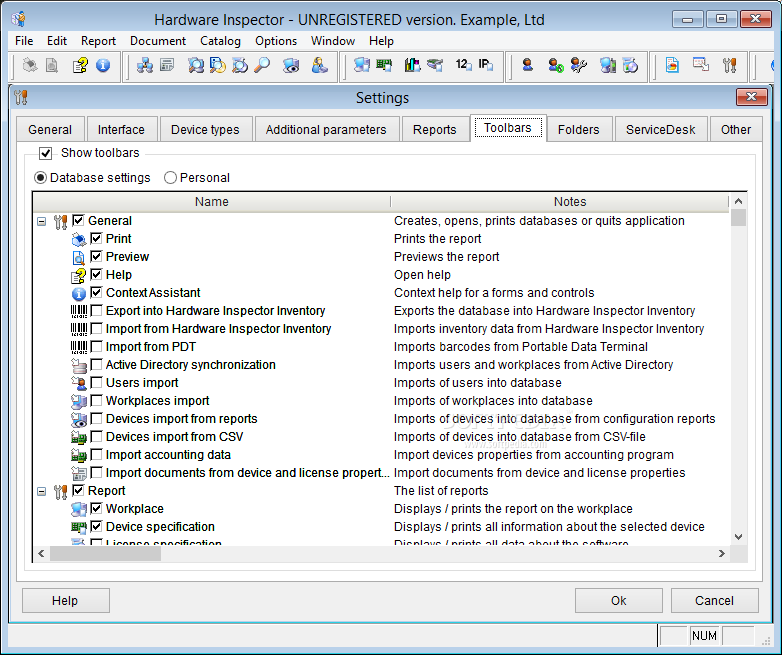Uncheck the Print toolbar item checkbox
The height and width of the screenshot is (655, 782).
click(x=96, y=238)
